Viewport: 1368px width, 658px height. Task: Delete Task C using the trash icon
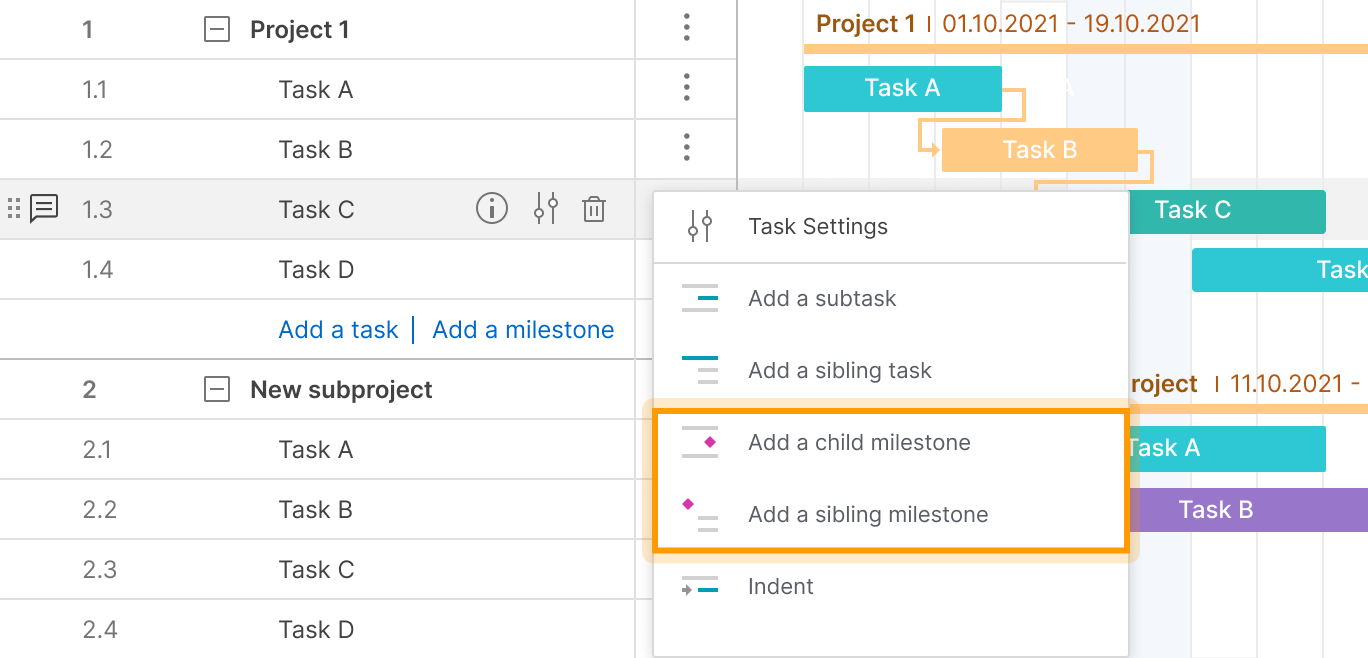(594, 209)
